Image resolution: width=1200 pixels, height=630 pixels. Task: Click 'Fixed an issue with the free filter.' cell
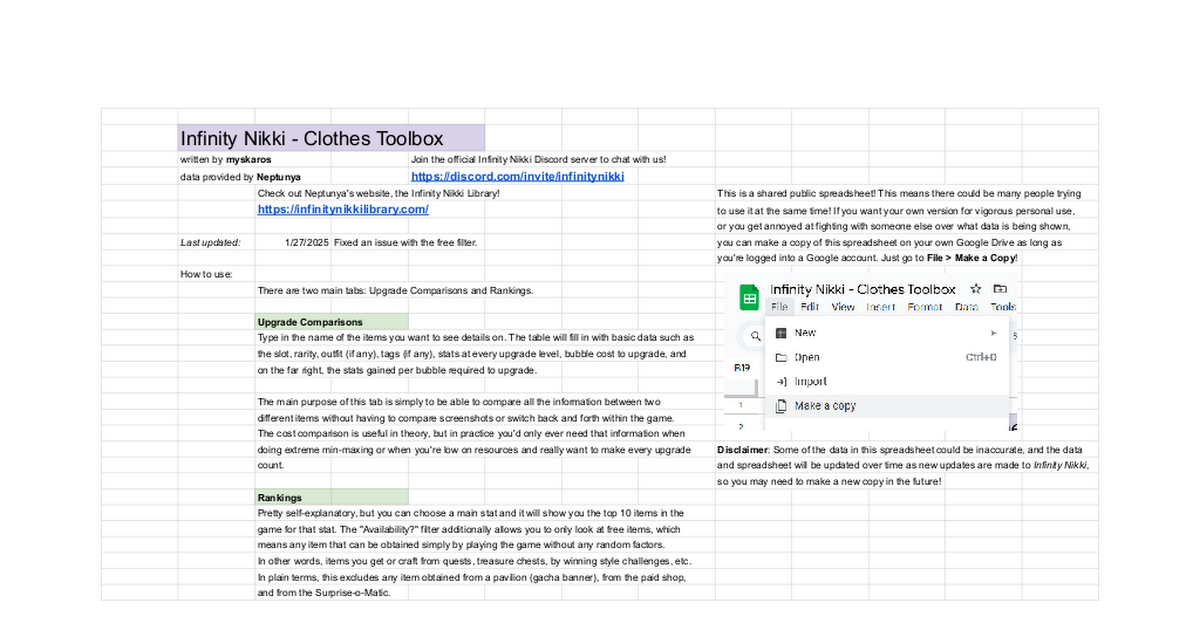pyautogui.click(x=406, y=242)
